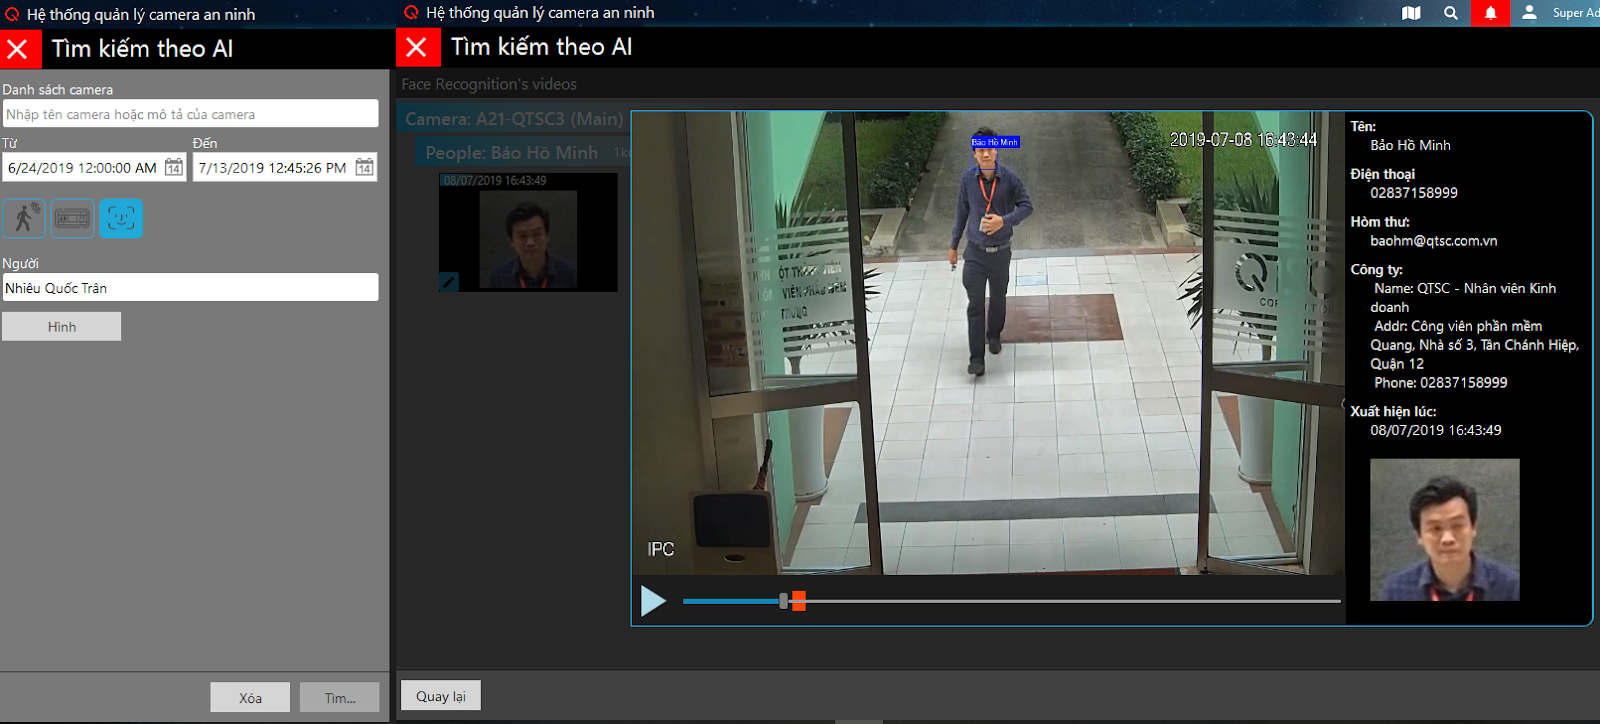Close the right Tìm kiếm theo AI panel
This screenshot has height=724, width=1600.
point(417,47)
